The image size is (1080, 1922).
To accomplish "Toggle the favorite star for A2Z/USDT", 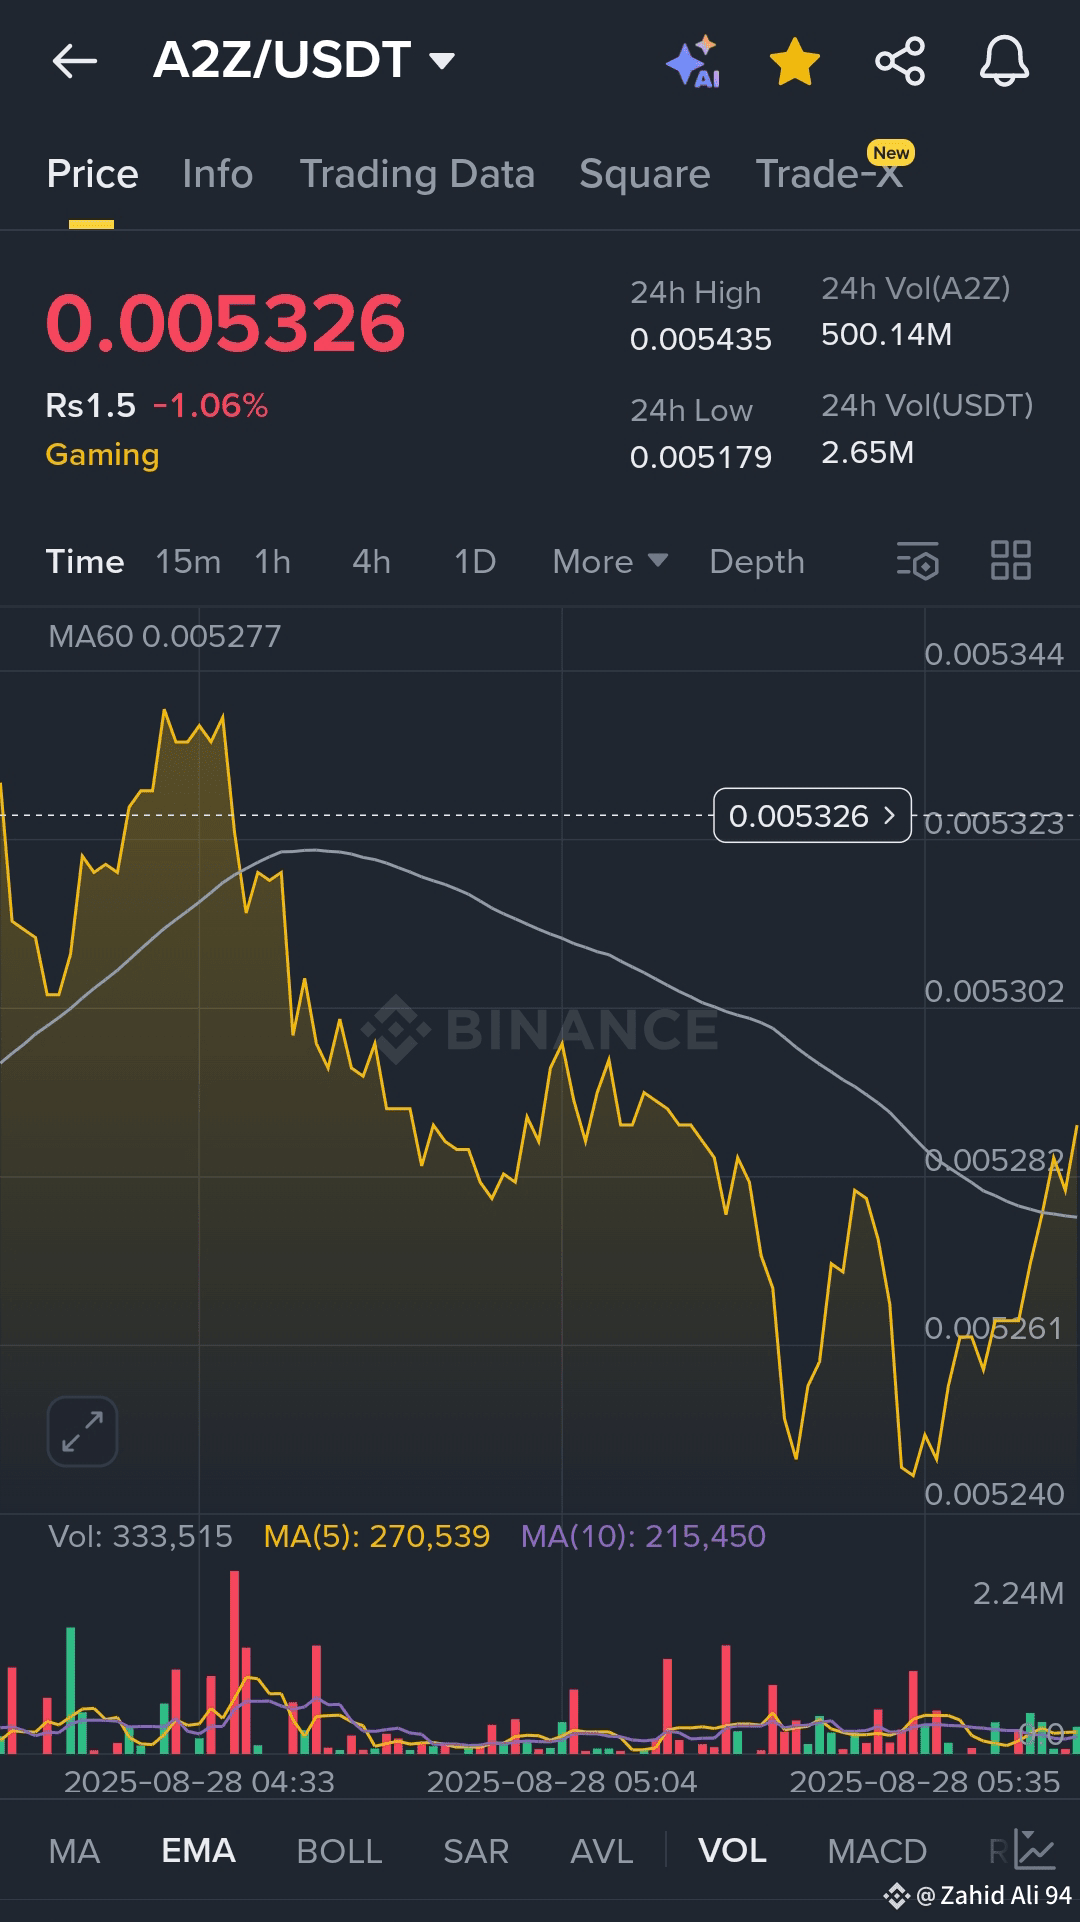I will tap(795, 61).
